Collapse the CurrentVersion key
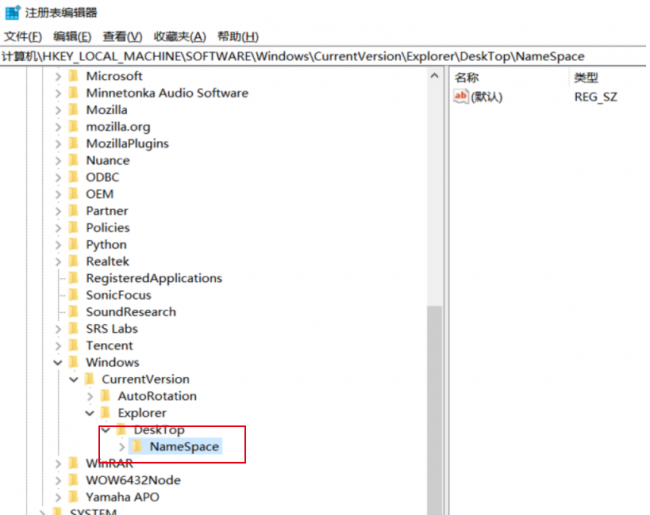 pyautogui.click(x=74, y=379)
